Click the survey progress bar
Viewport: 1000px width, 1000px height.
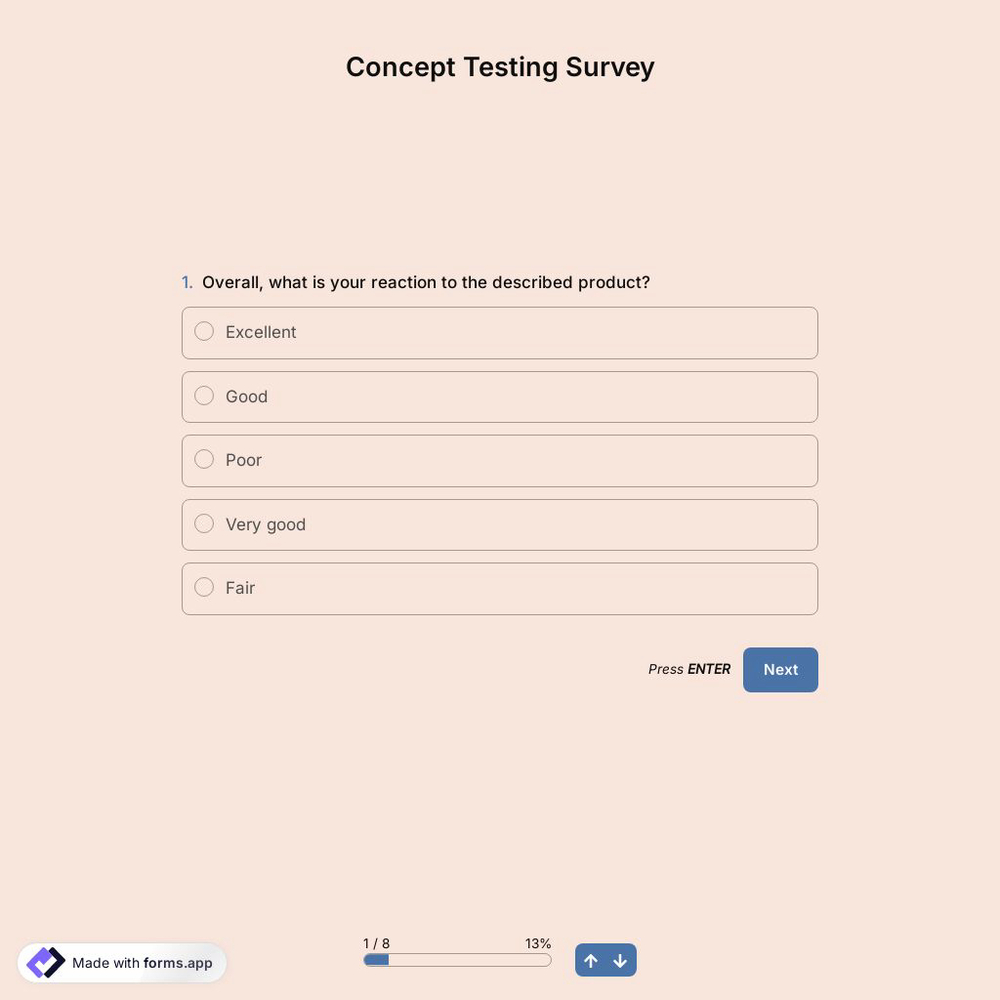[456, 959]
